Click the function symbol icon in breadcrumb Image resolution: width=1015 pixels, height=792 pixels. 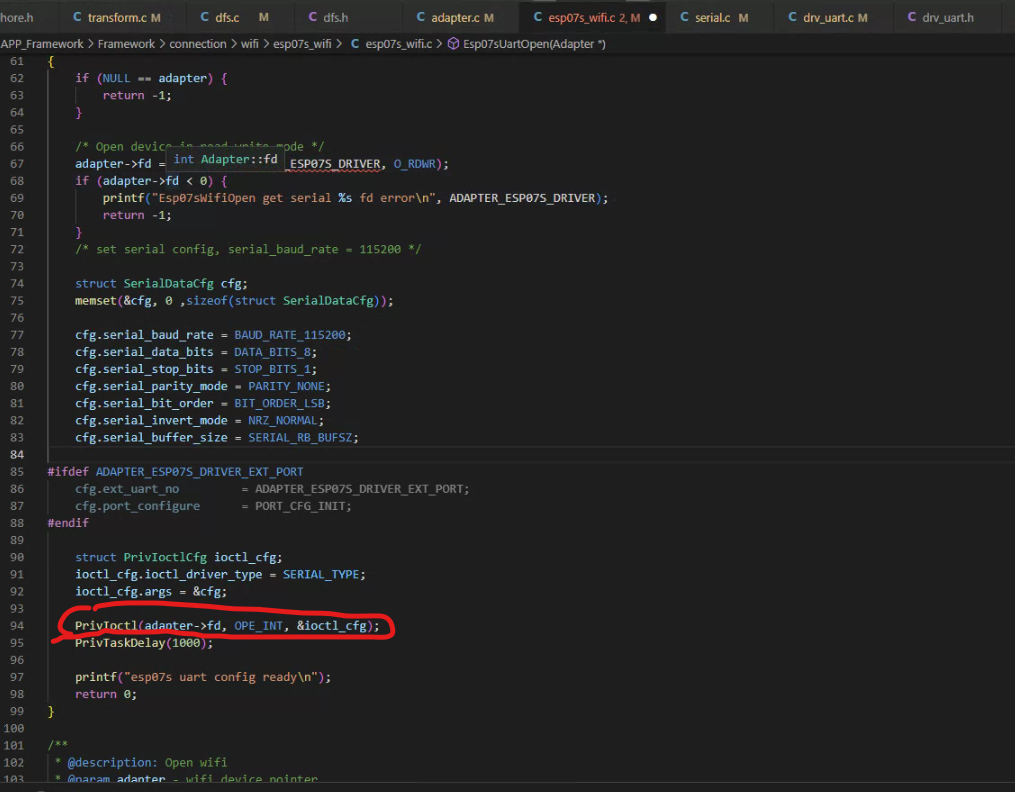[454, 43]
